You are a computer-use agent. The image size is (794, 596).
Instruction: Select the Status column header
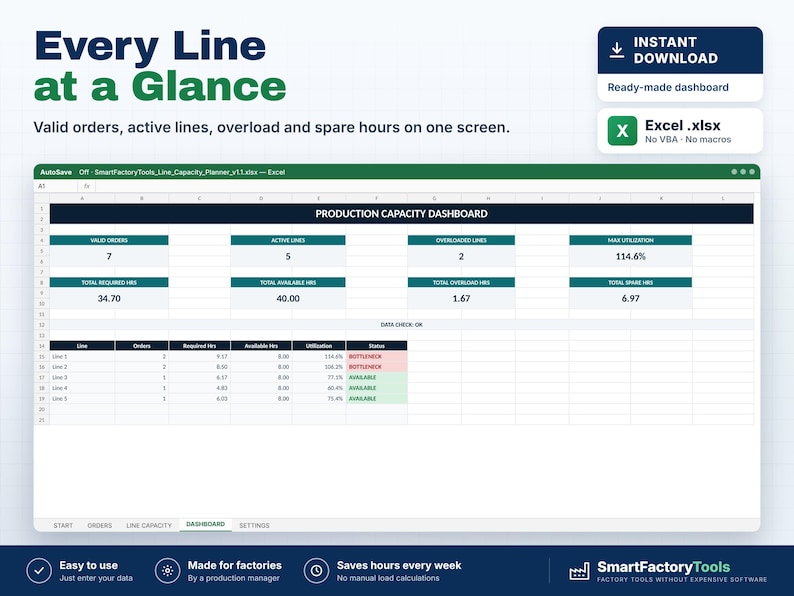377,346
